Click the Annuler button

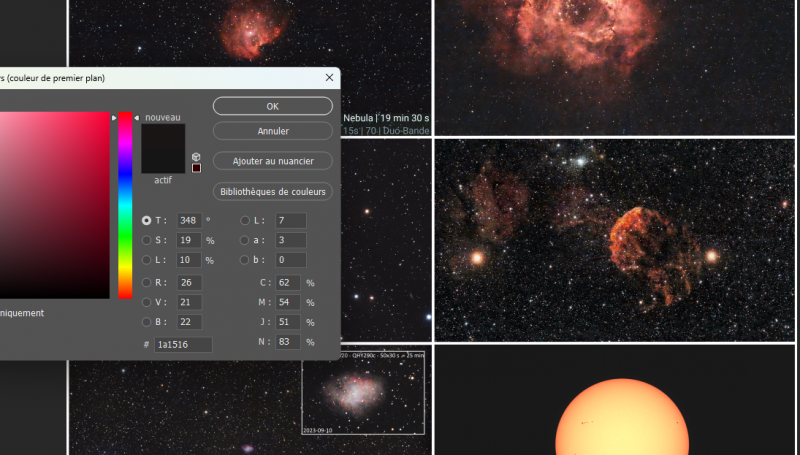tap(272, 131)
